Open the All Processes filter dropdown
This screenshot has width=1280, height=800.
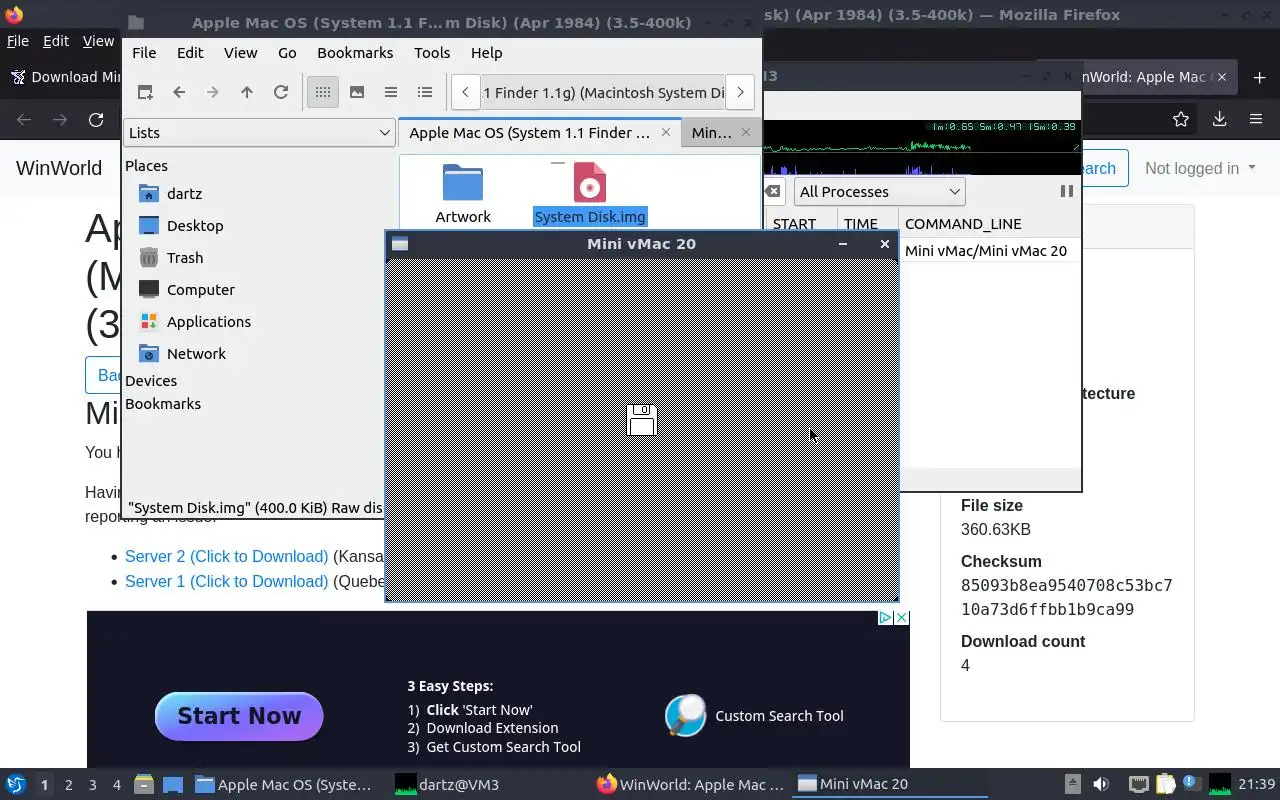[879, 191]
